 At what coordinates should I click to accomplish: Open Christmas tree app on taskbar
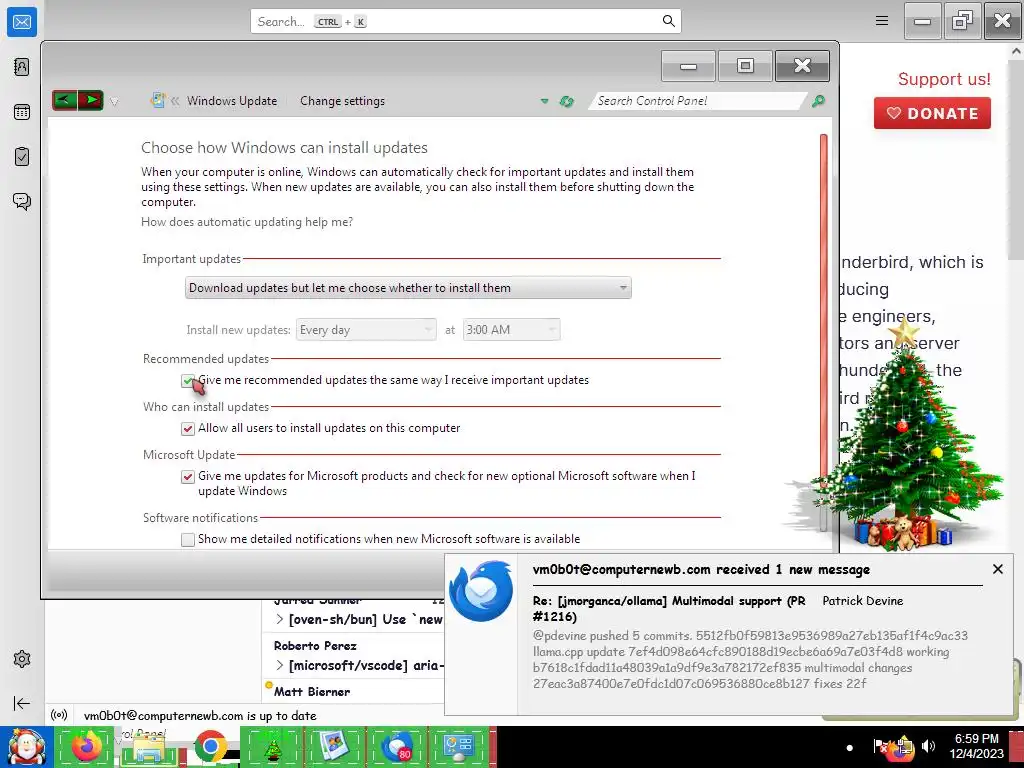click(x=272, y=747)
